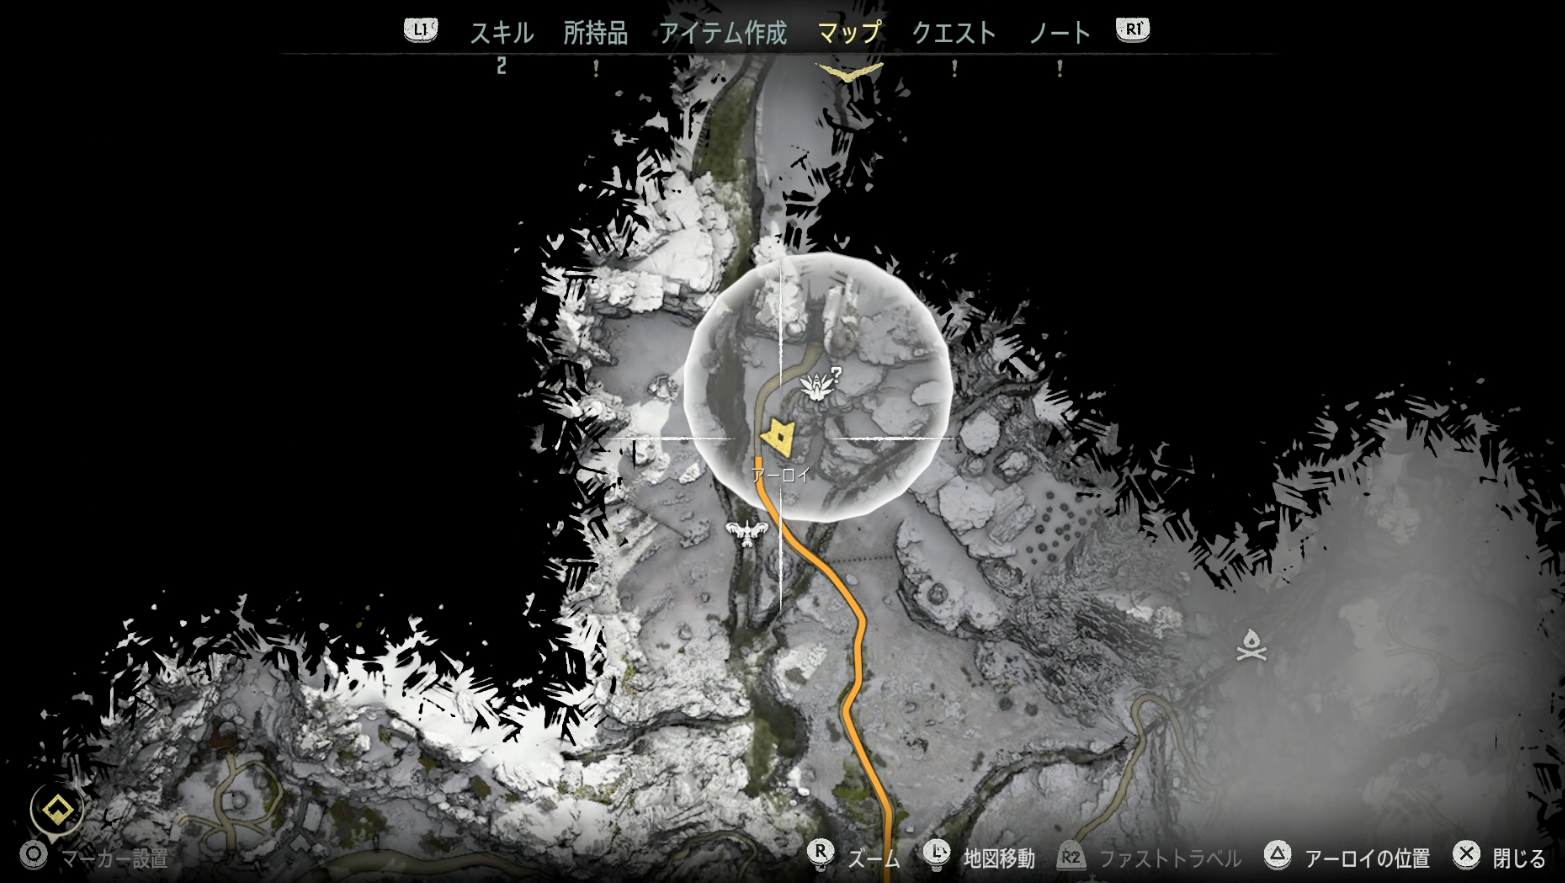
Task: Open the スキル (Skills) tab
Action: (x=501, y=33)
